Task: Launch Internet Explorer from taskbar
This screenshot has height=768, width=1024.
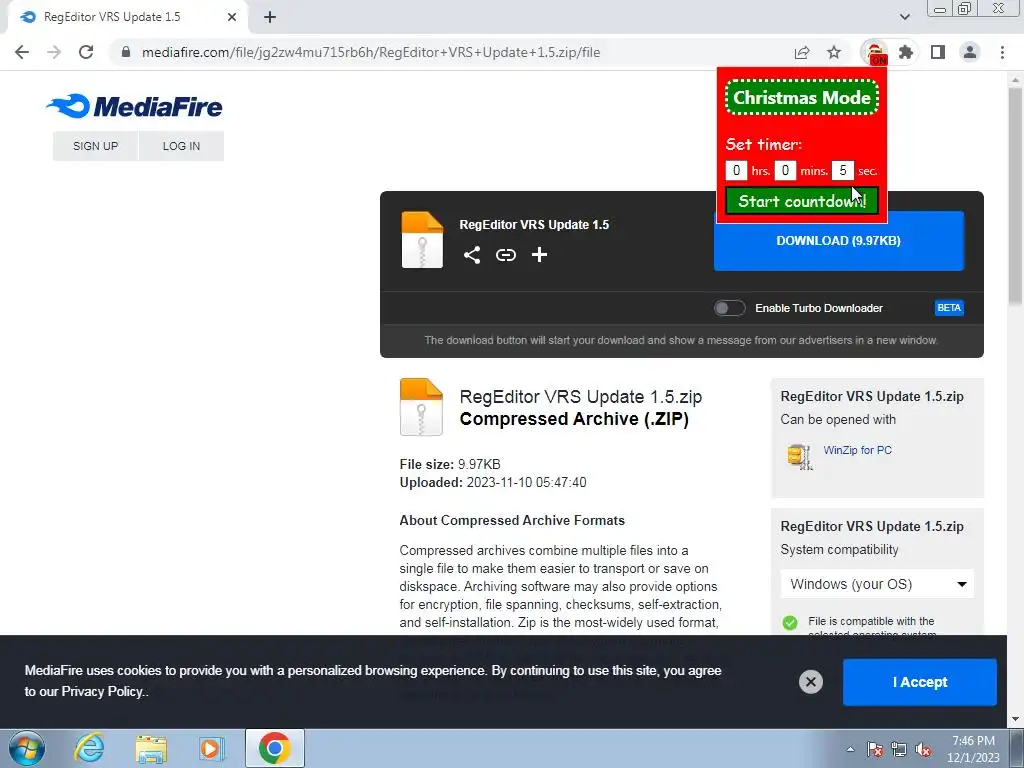Action: coord(89,748)
